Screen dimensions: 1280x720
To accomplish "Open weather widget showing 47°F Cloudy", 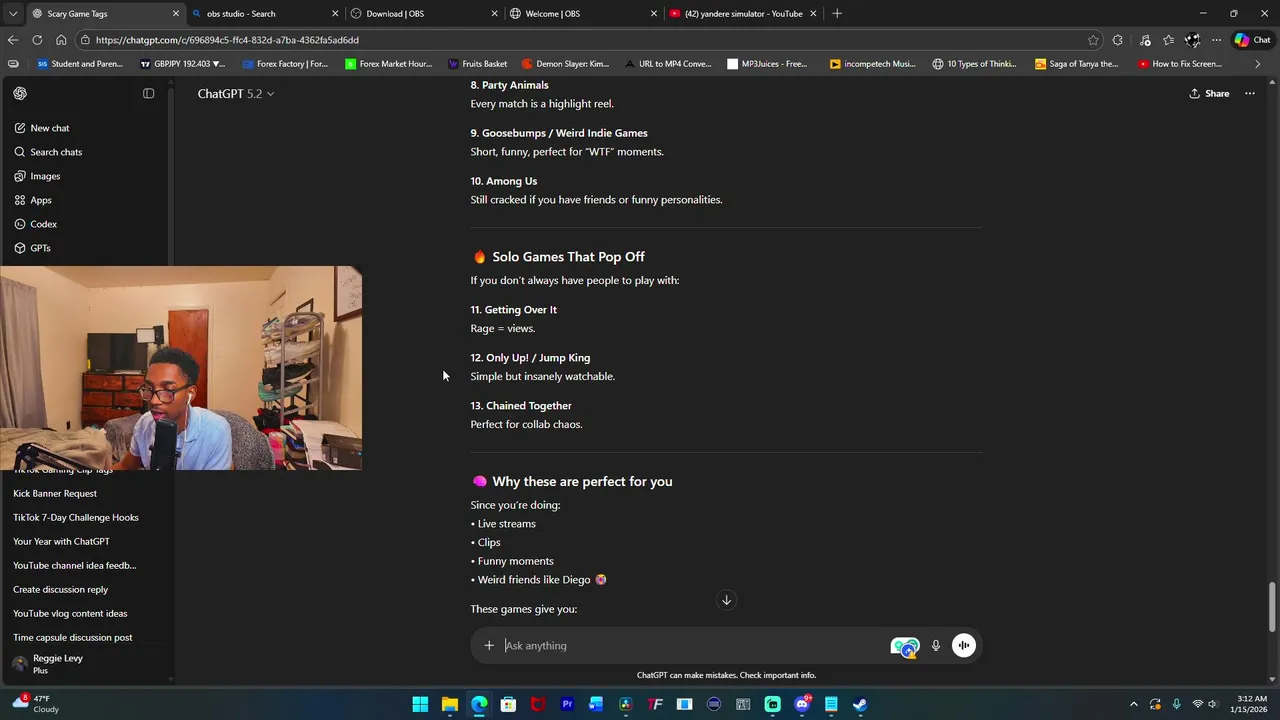I will [35, 704].
